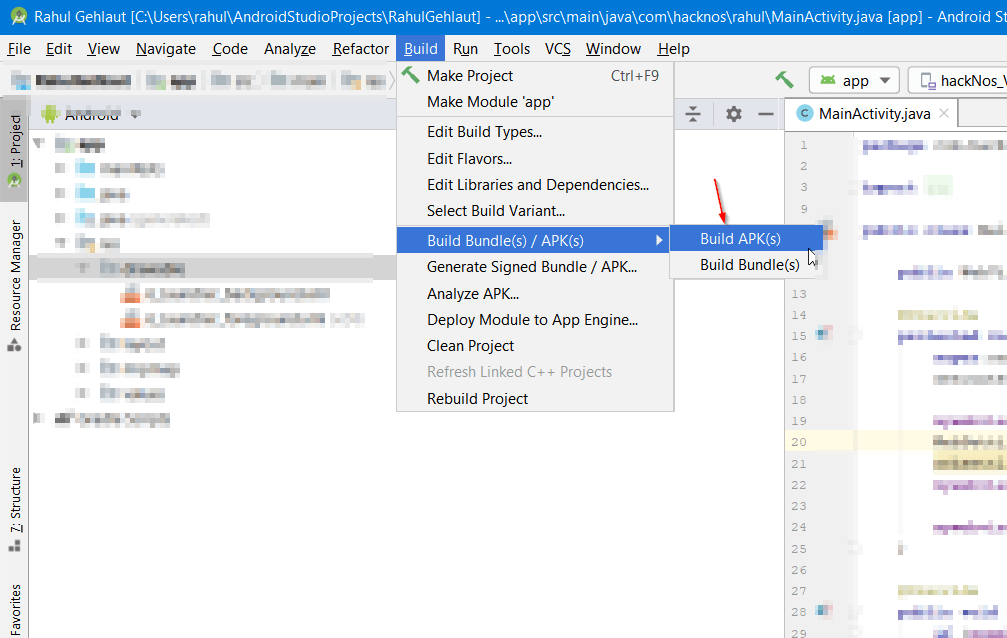Open the File menu
This screenshot has height=638, width=1007.
point(19,49)
